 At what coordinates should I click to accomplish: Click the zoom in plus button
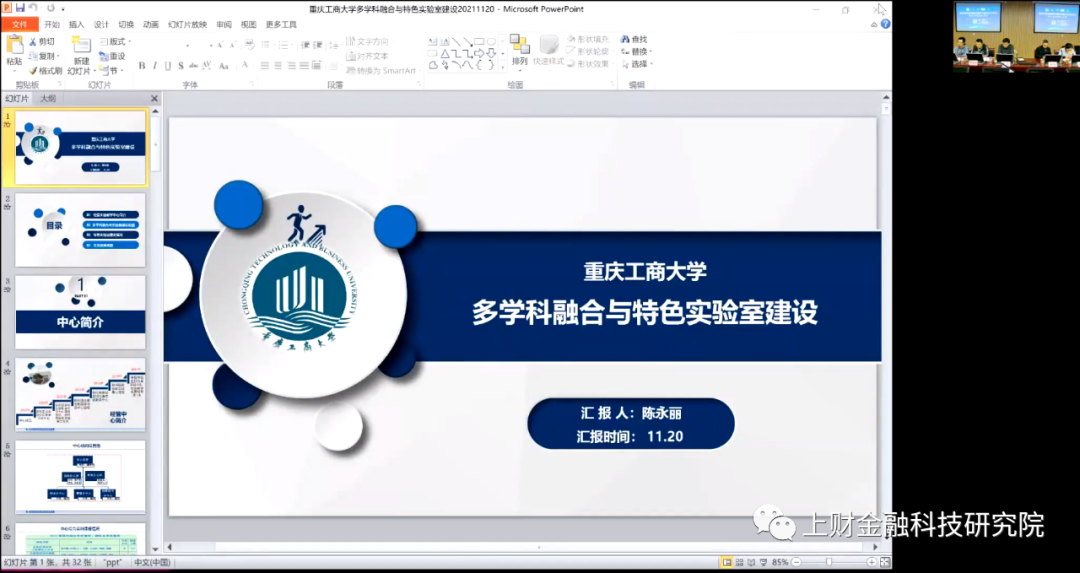(872, 563)
